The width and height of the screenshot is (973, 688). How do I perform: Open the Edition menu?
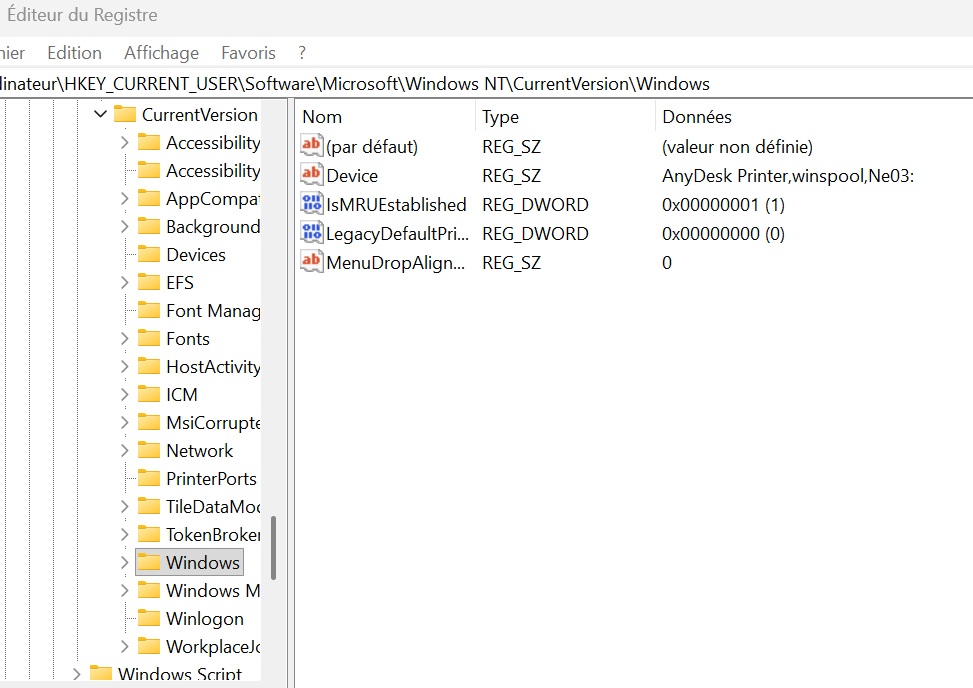point(74,53)
